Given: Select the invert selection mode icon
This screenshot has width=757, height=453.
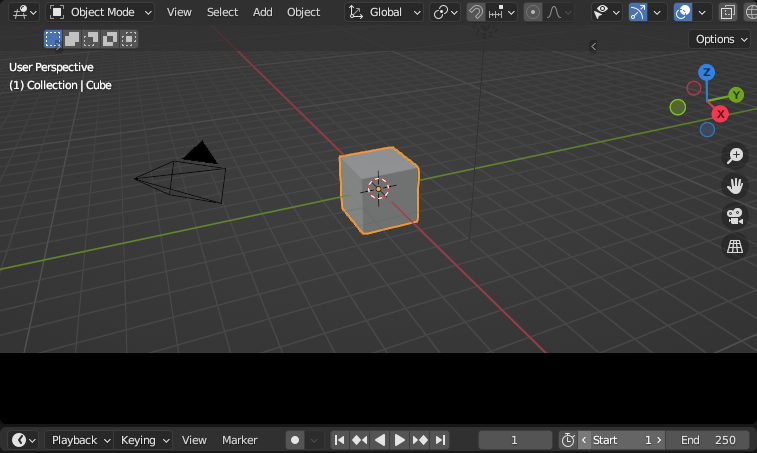Looking at the screenshot, I should point(110,39).
